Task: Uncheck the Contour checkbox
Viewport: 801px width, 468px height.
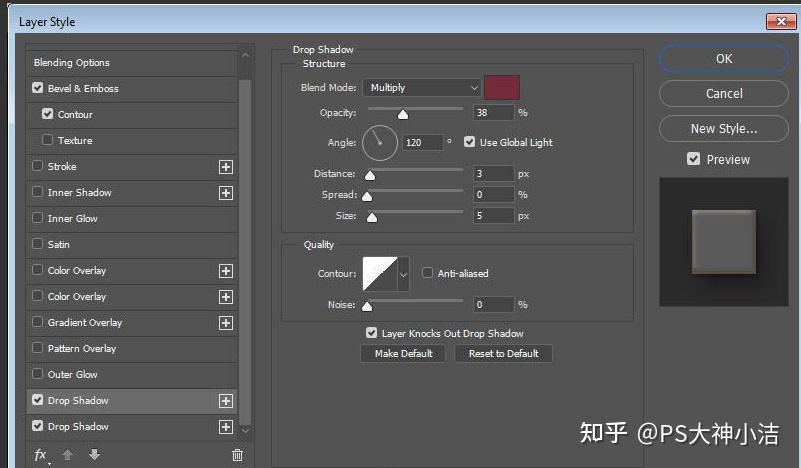Action: 48,113
